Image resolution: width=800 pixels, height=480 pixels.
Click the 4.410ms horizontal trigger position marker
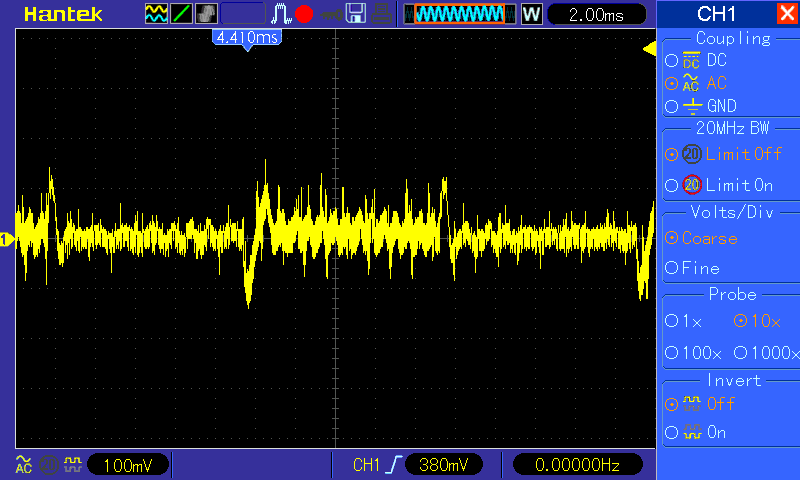pyautogui.click(x=247, y=39)
